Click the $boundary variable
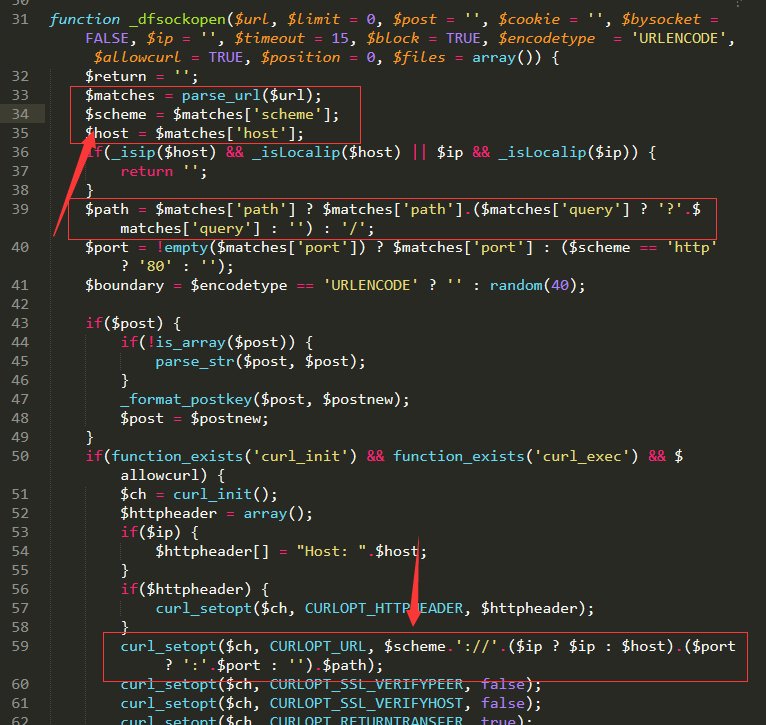Image resolution: width=766 pixels, height=725 pixels. [x=125, y=285]
